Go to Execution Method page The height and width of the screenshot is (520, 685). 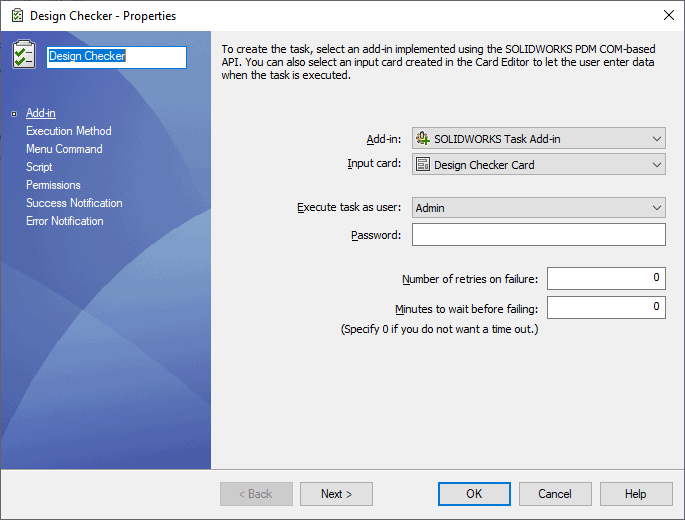pyautogui.click(x=69, y=131)
